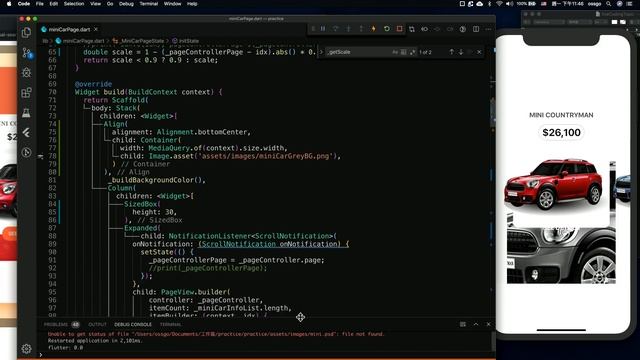Click the lib breadcrumb segment
Image resolution: width=640 pixels, height=360 pixels.
45,41
